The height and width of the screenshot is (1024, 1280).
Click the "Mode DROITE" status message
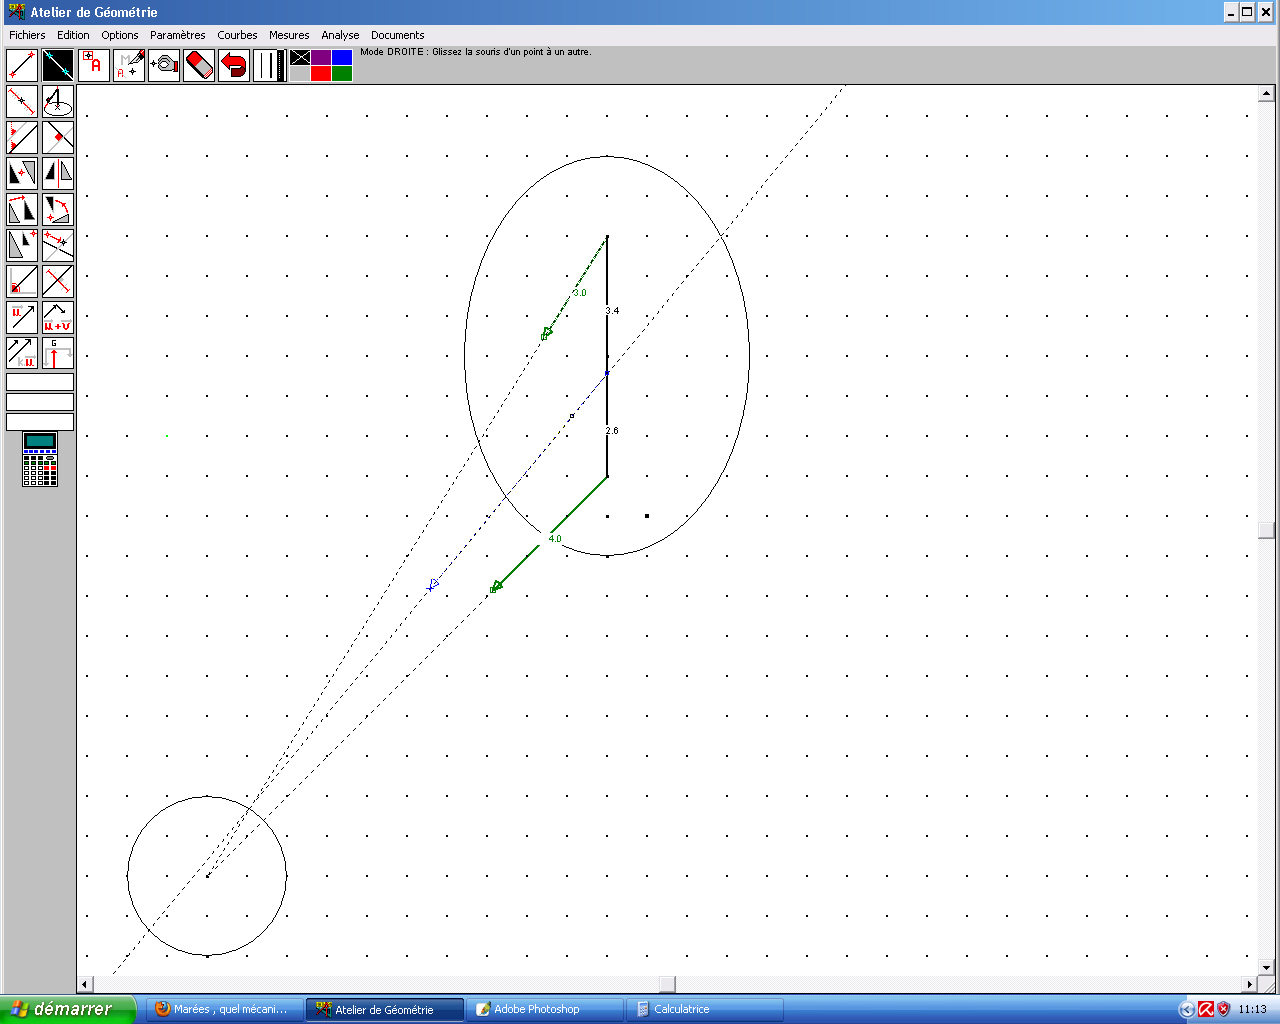pos(476,52)
